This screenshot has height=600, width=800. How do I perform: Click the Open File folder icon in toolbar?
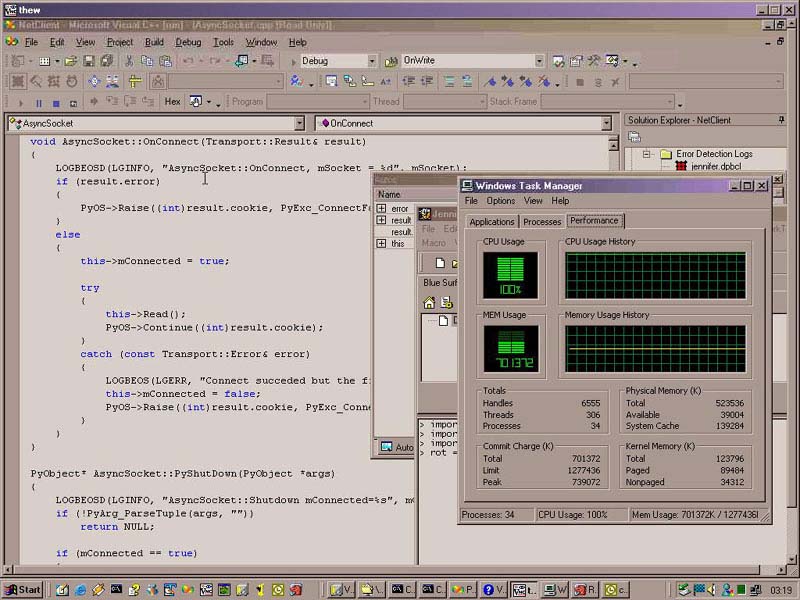[x=70, y=61]
